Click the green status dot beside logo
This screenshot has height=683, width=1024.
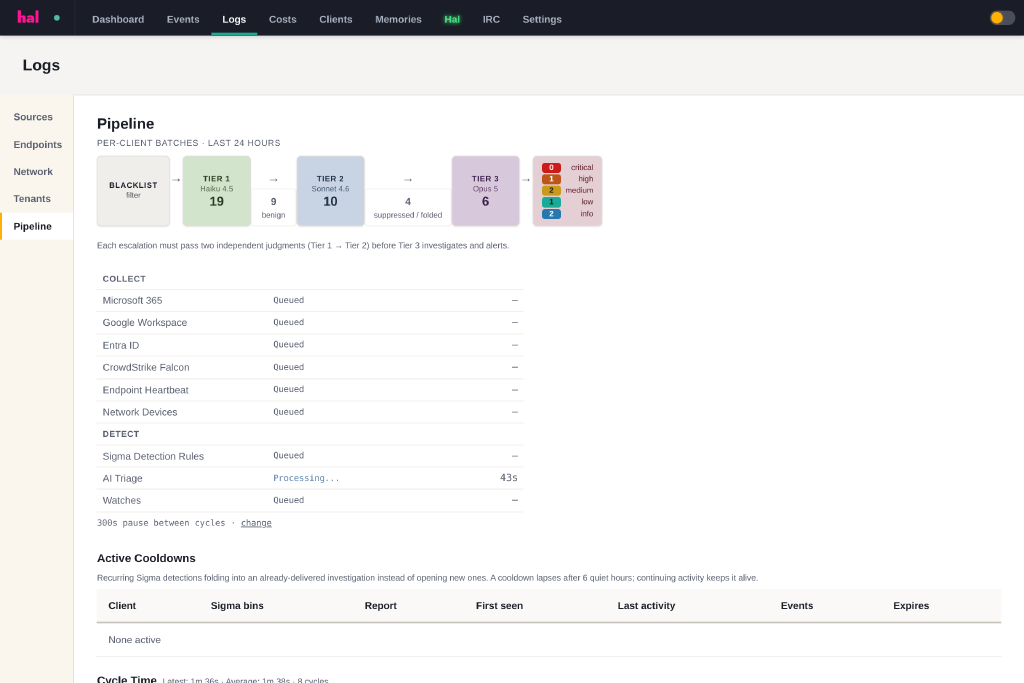tap(57, 18)
